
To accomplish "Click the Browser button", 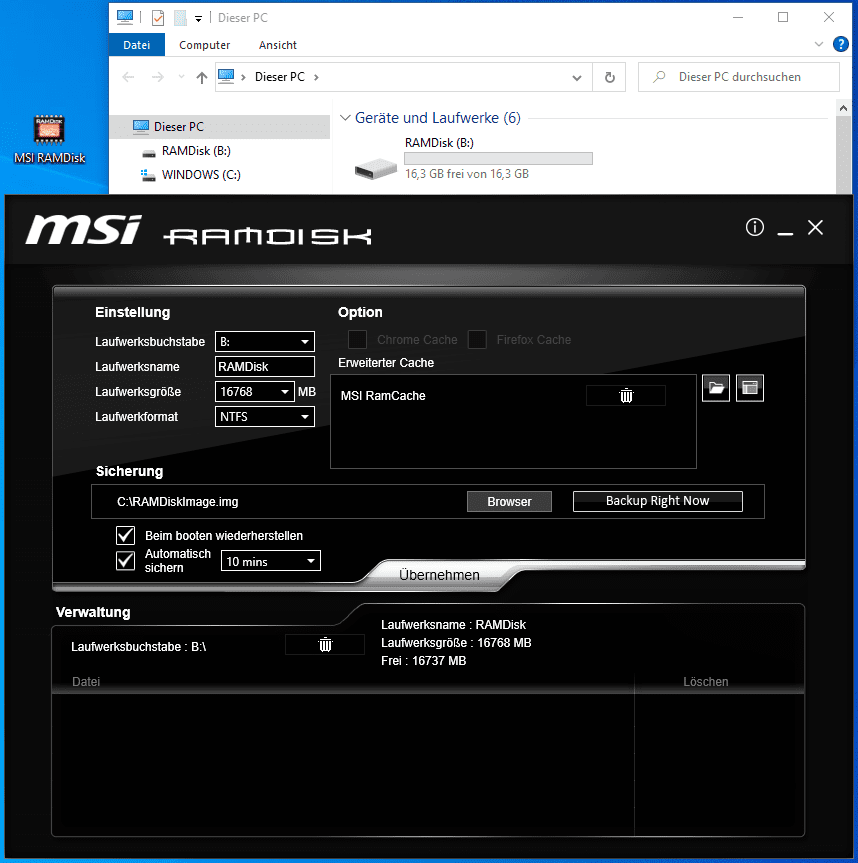I will click(509, 501).
